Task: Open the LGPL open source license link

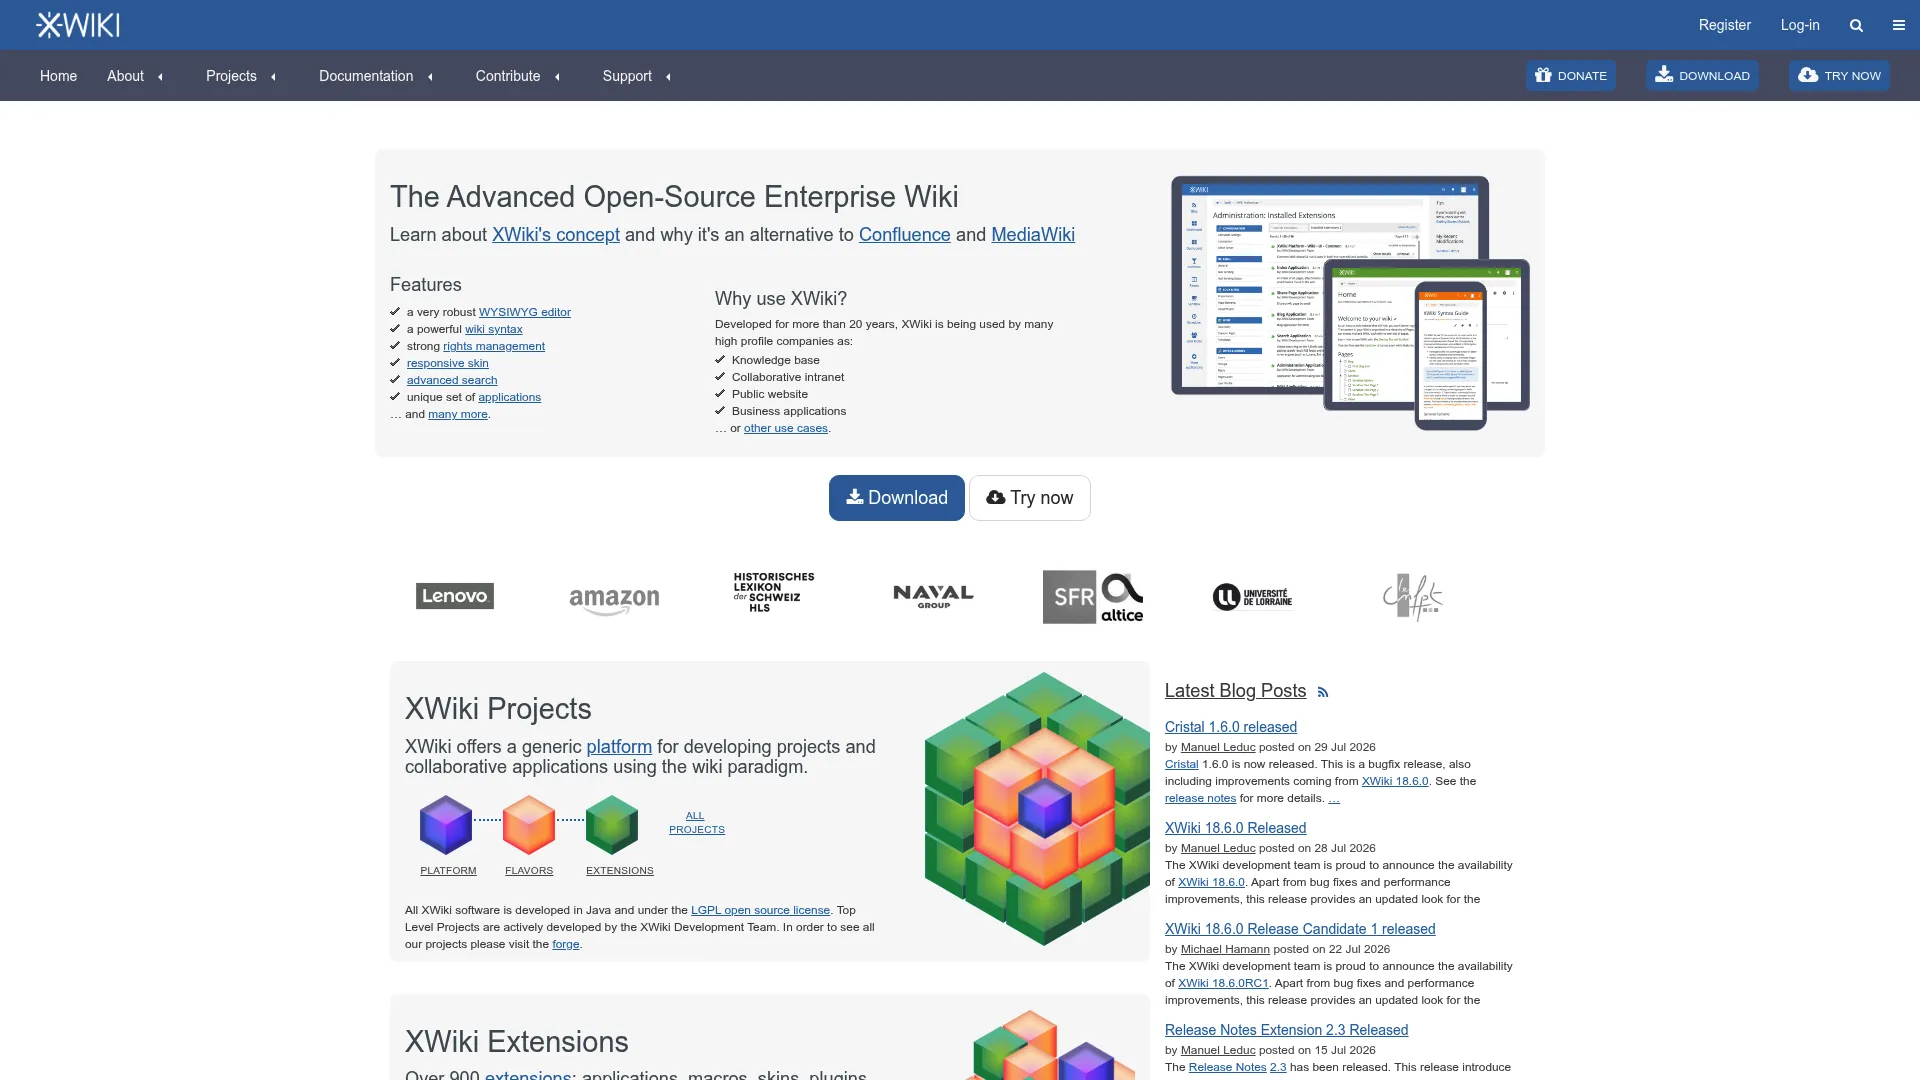Action: [760, 910]
